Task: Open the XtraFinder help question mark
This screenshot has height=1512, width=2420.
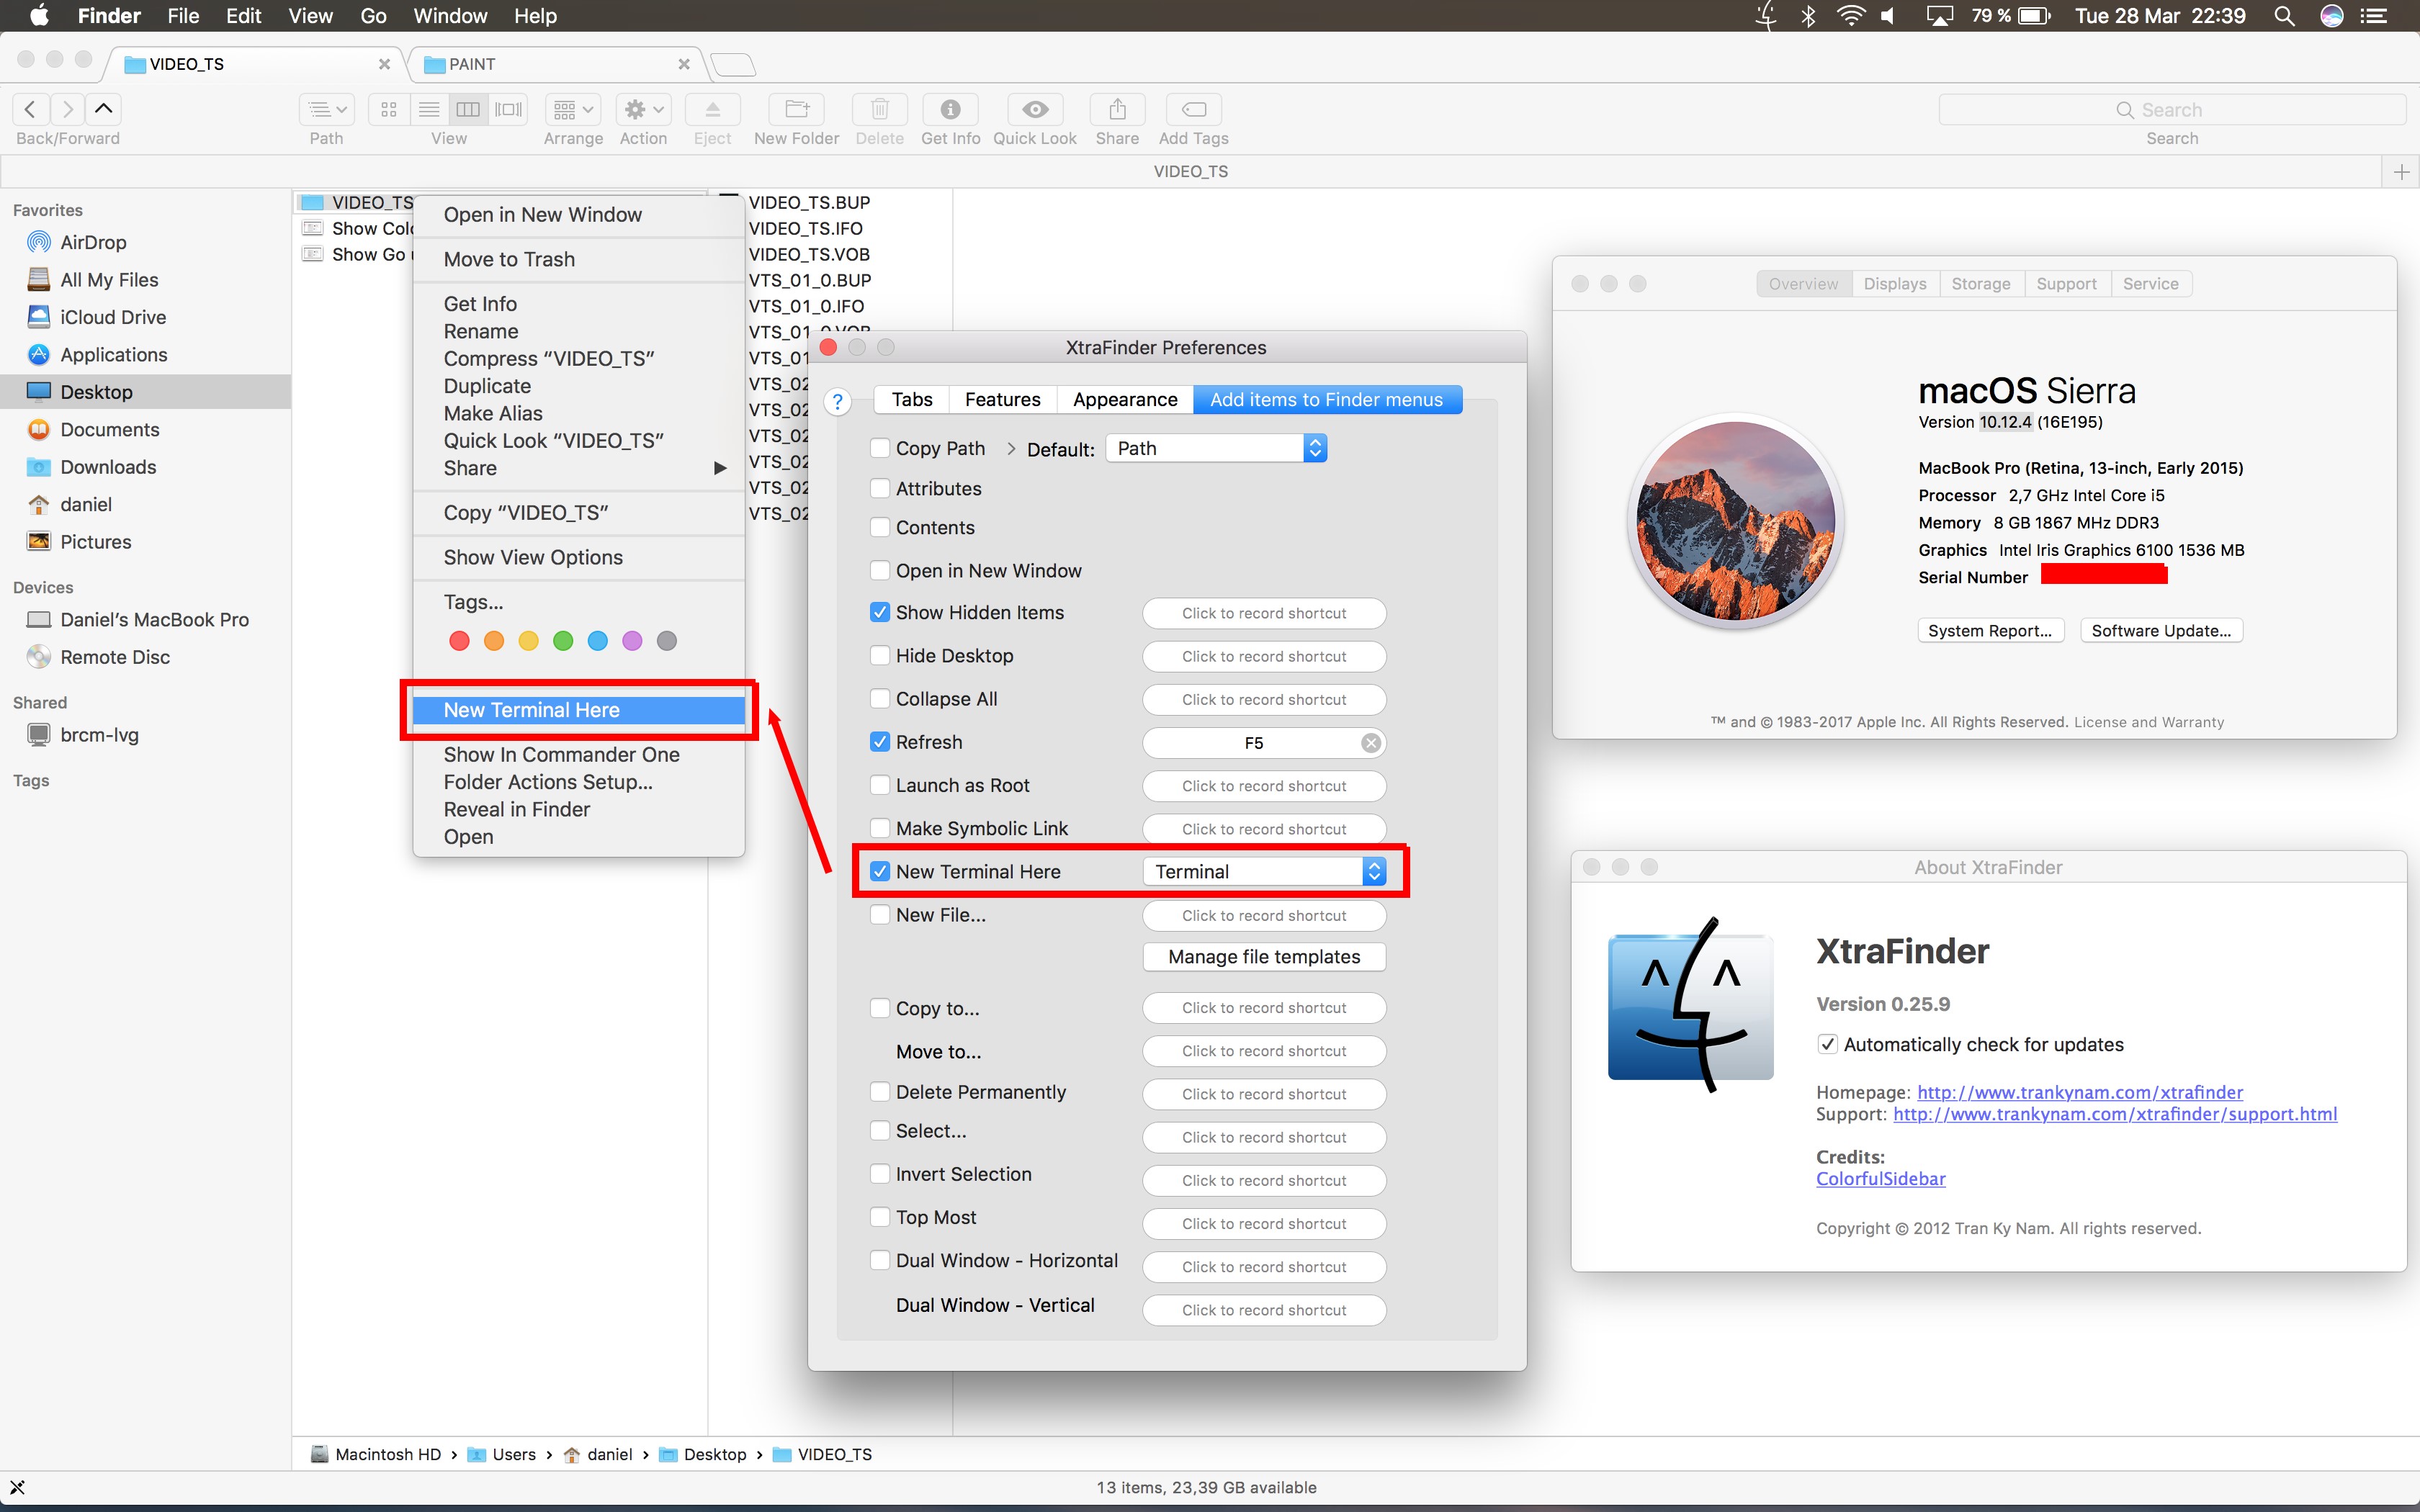Action: 838,402
